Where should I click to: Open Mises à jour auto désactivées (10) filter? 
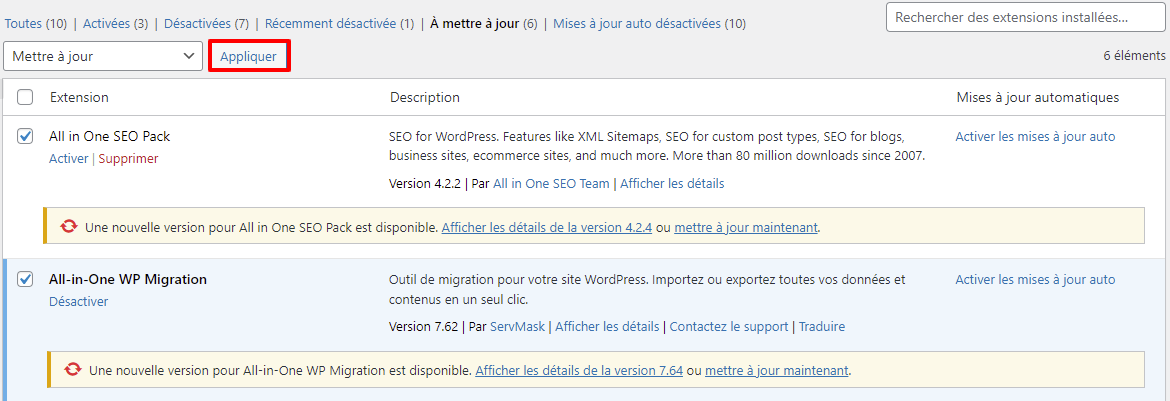pos(649,24)
